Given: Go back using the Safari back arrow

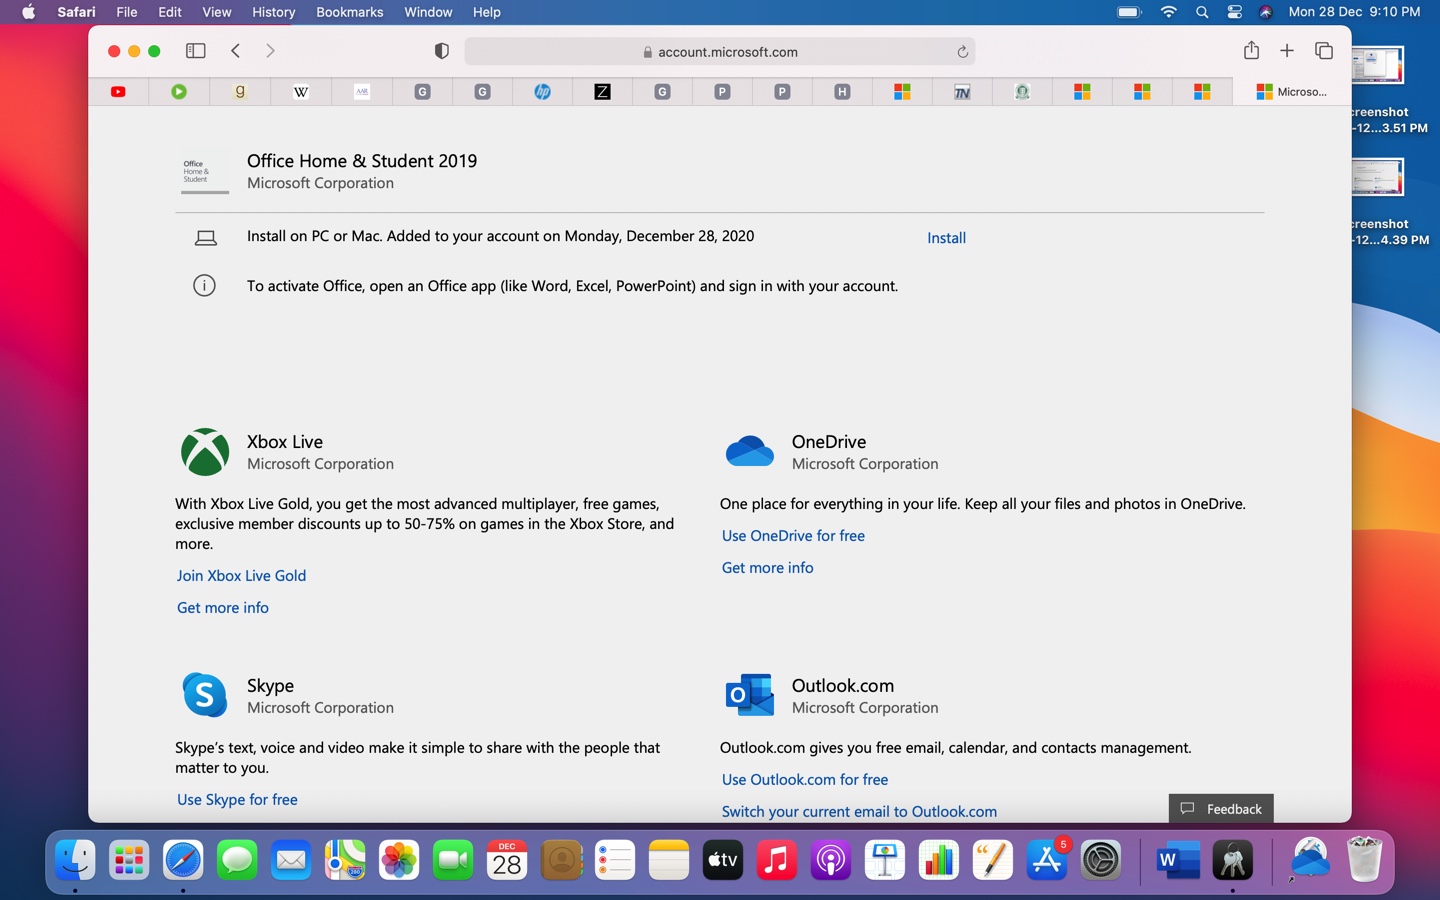Looking at the screenshot, I should click(x=236, y=51).
